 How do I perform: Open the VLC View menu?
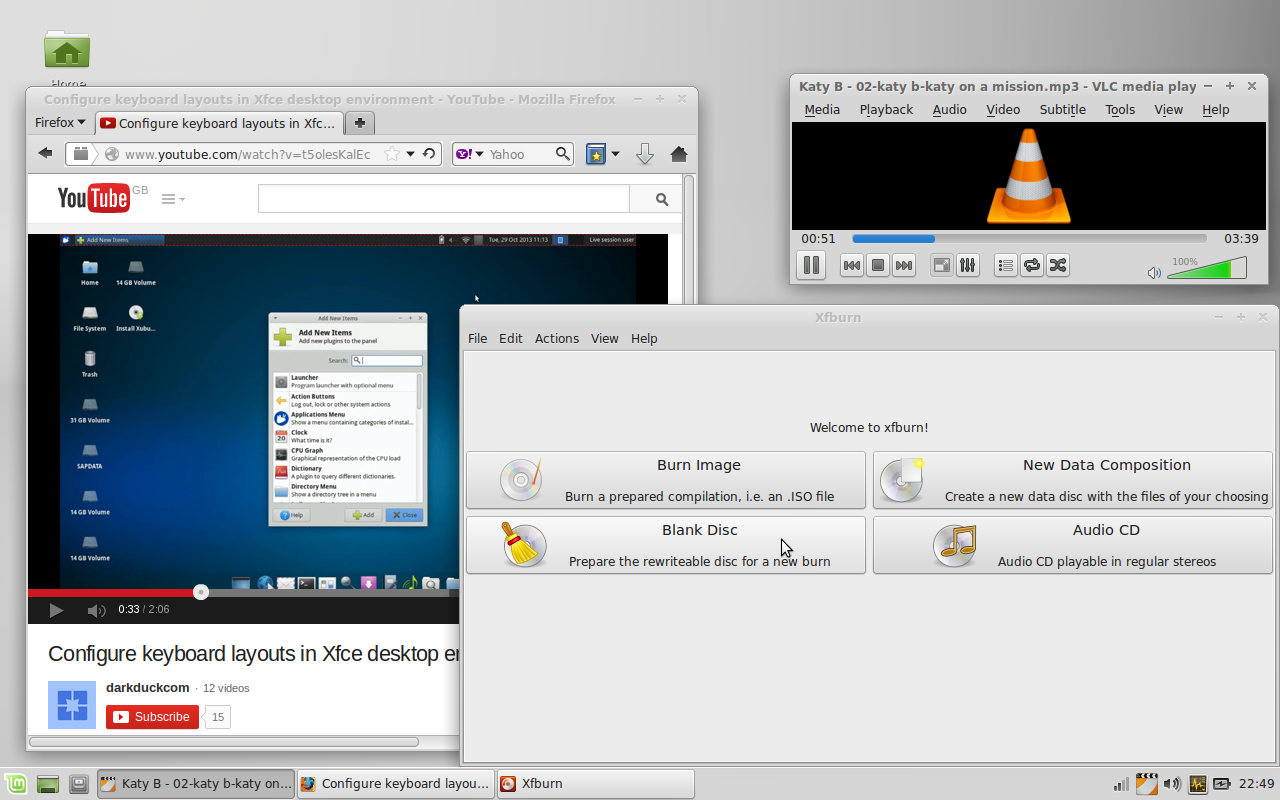click(1168, 110)
